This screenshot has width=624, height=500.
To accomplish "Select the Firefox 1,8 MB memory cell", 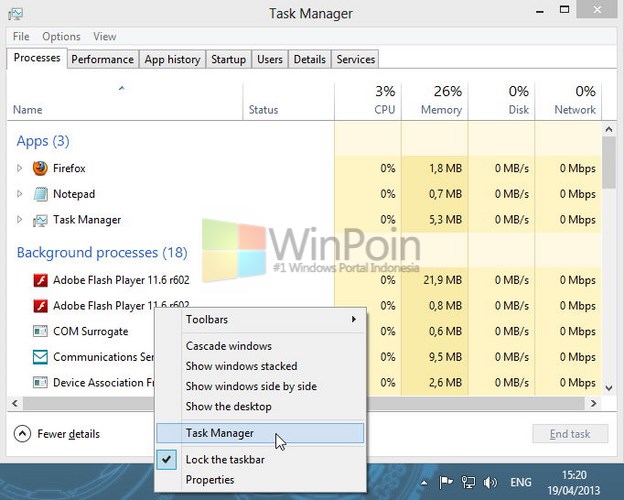I will tap(435, 168).
